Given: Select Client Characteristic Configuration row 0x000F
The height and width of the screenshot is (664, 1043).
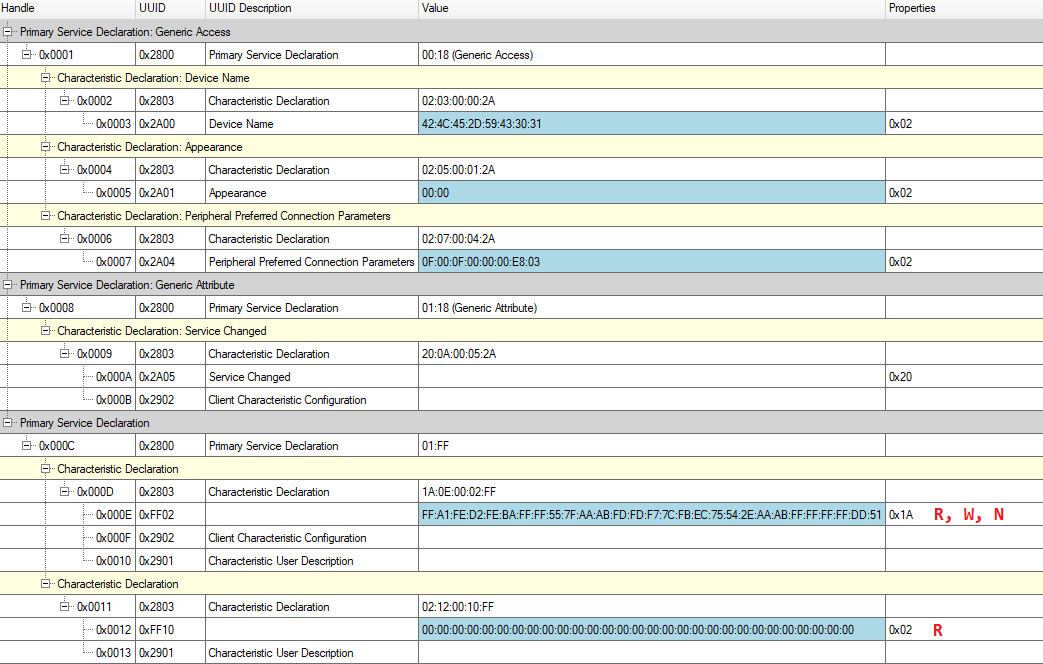Looking at the screenshot, I should [x=522, y=538].
